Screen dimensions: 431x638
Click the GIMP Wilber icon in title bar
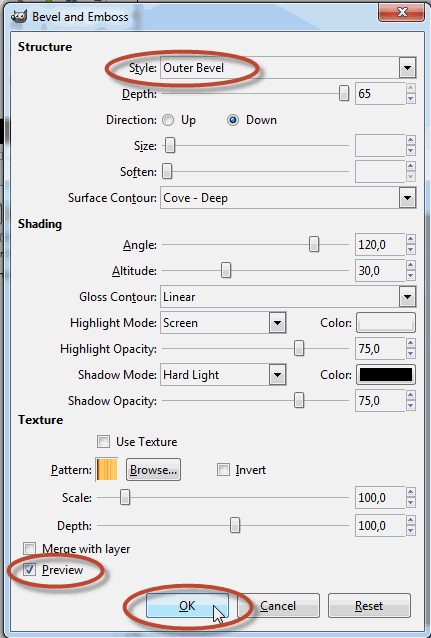19,16
